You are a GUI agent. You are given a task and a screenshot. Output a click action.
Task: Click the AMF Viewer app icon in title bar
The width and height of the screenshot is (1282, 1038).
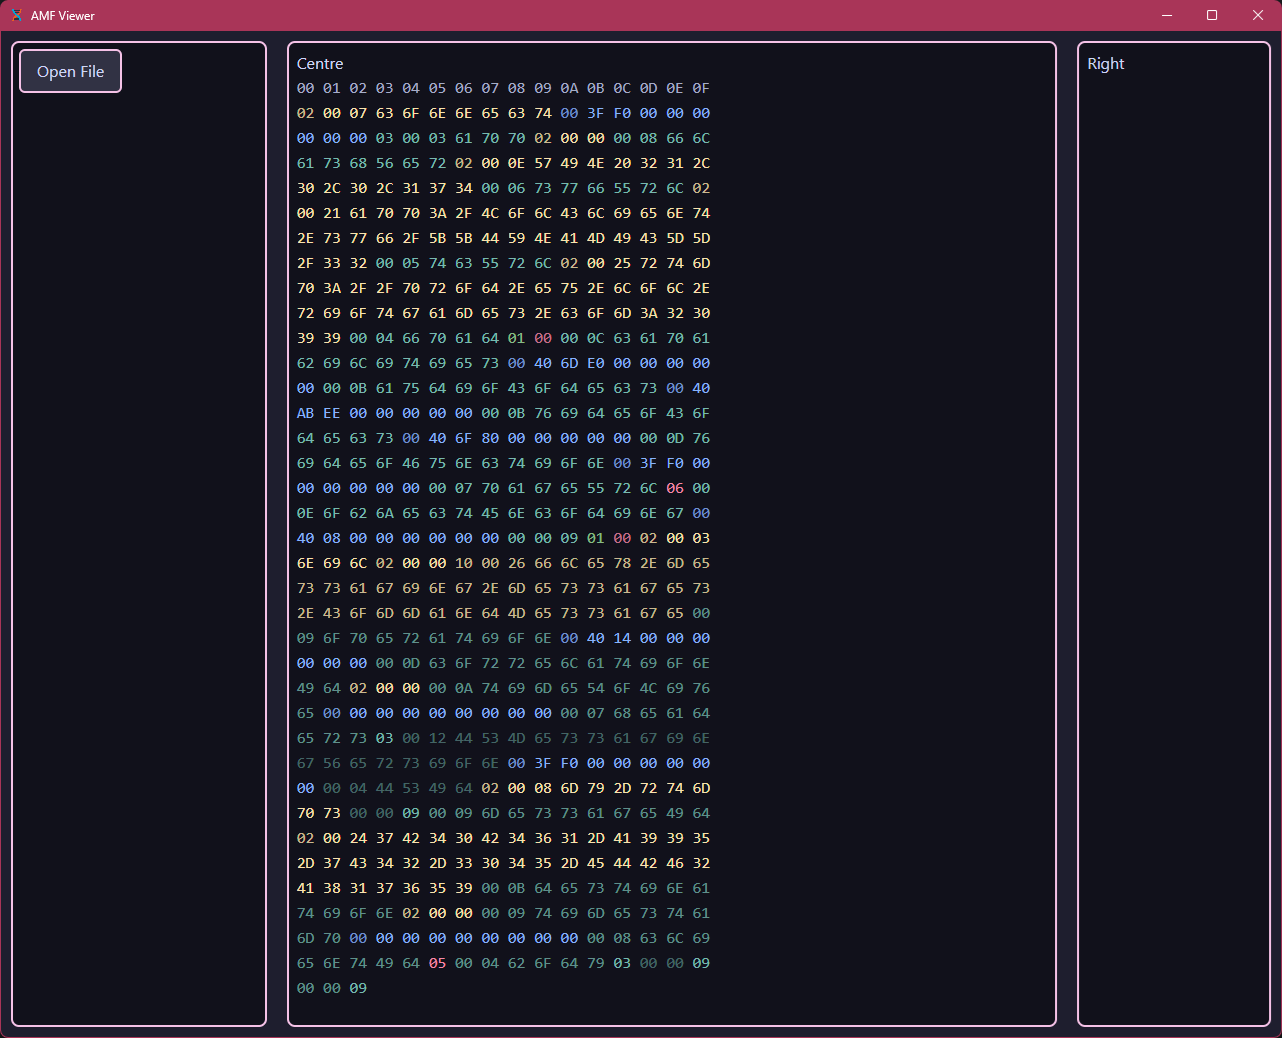point(17,15)
